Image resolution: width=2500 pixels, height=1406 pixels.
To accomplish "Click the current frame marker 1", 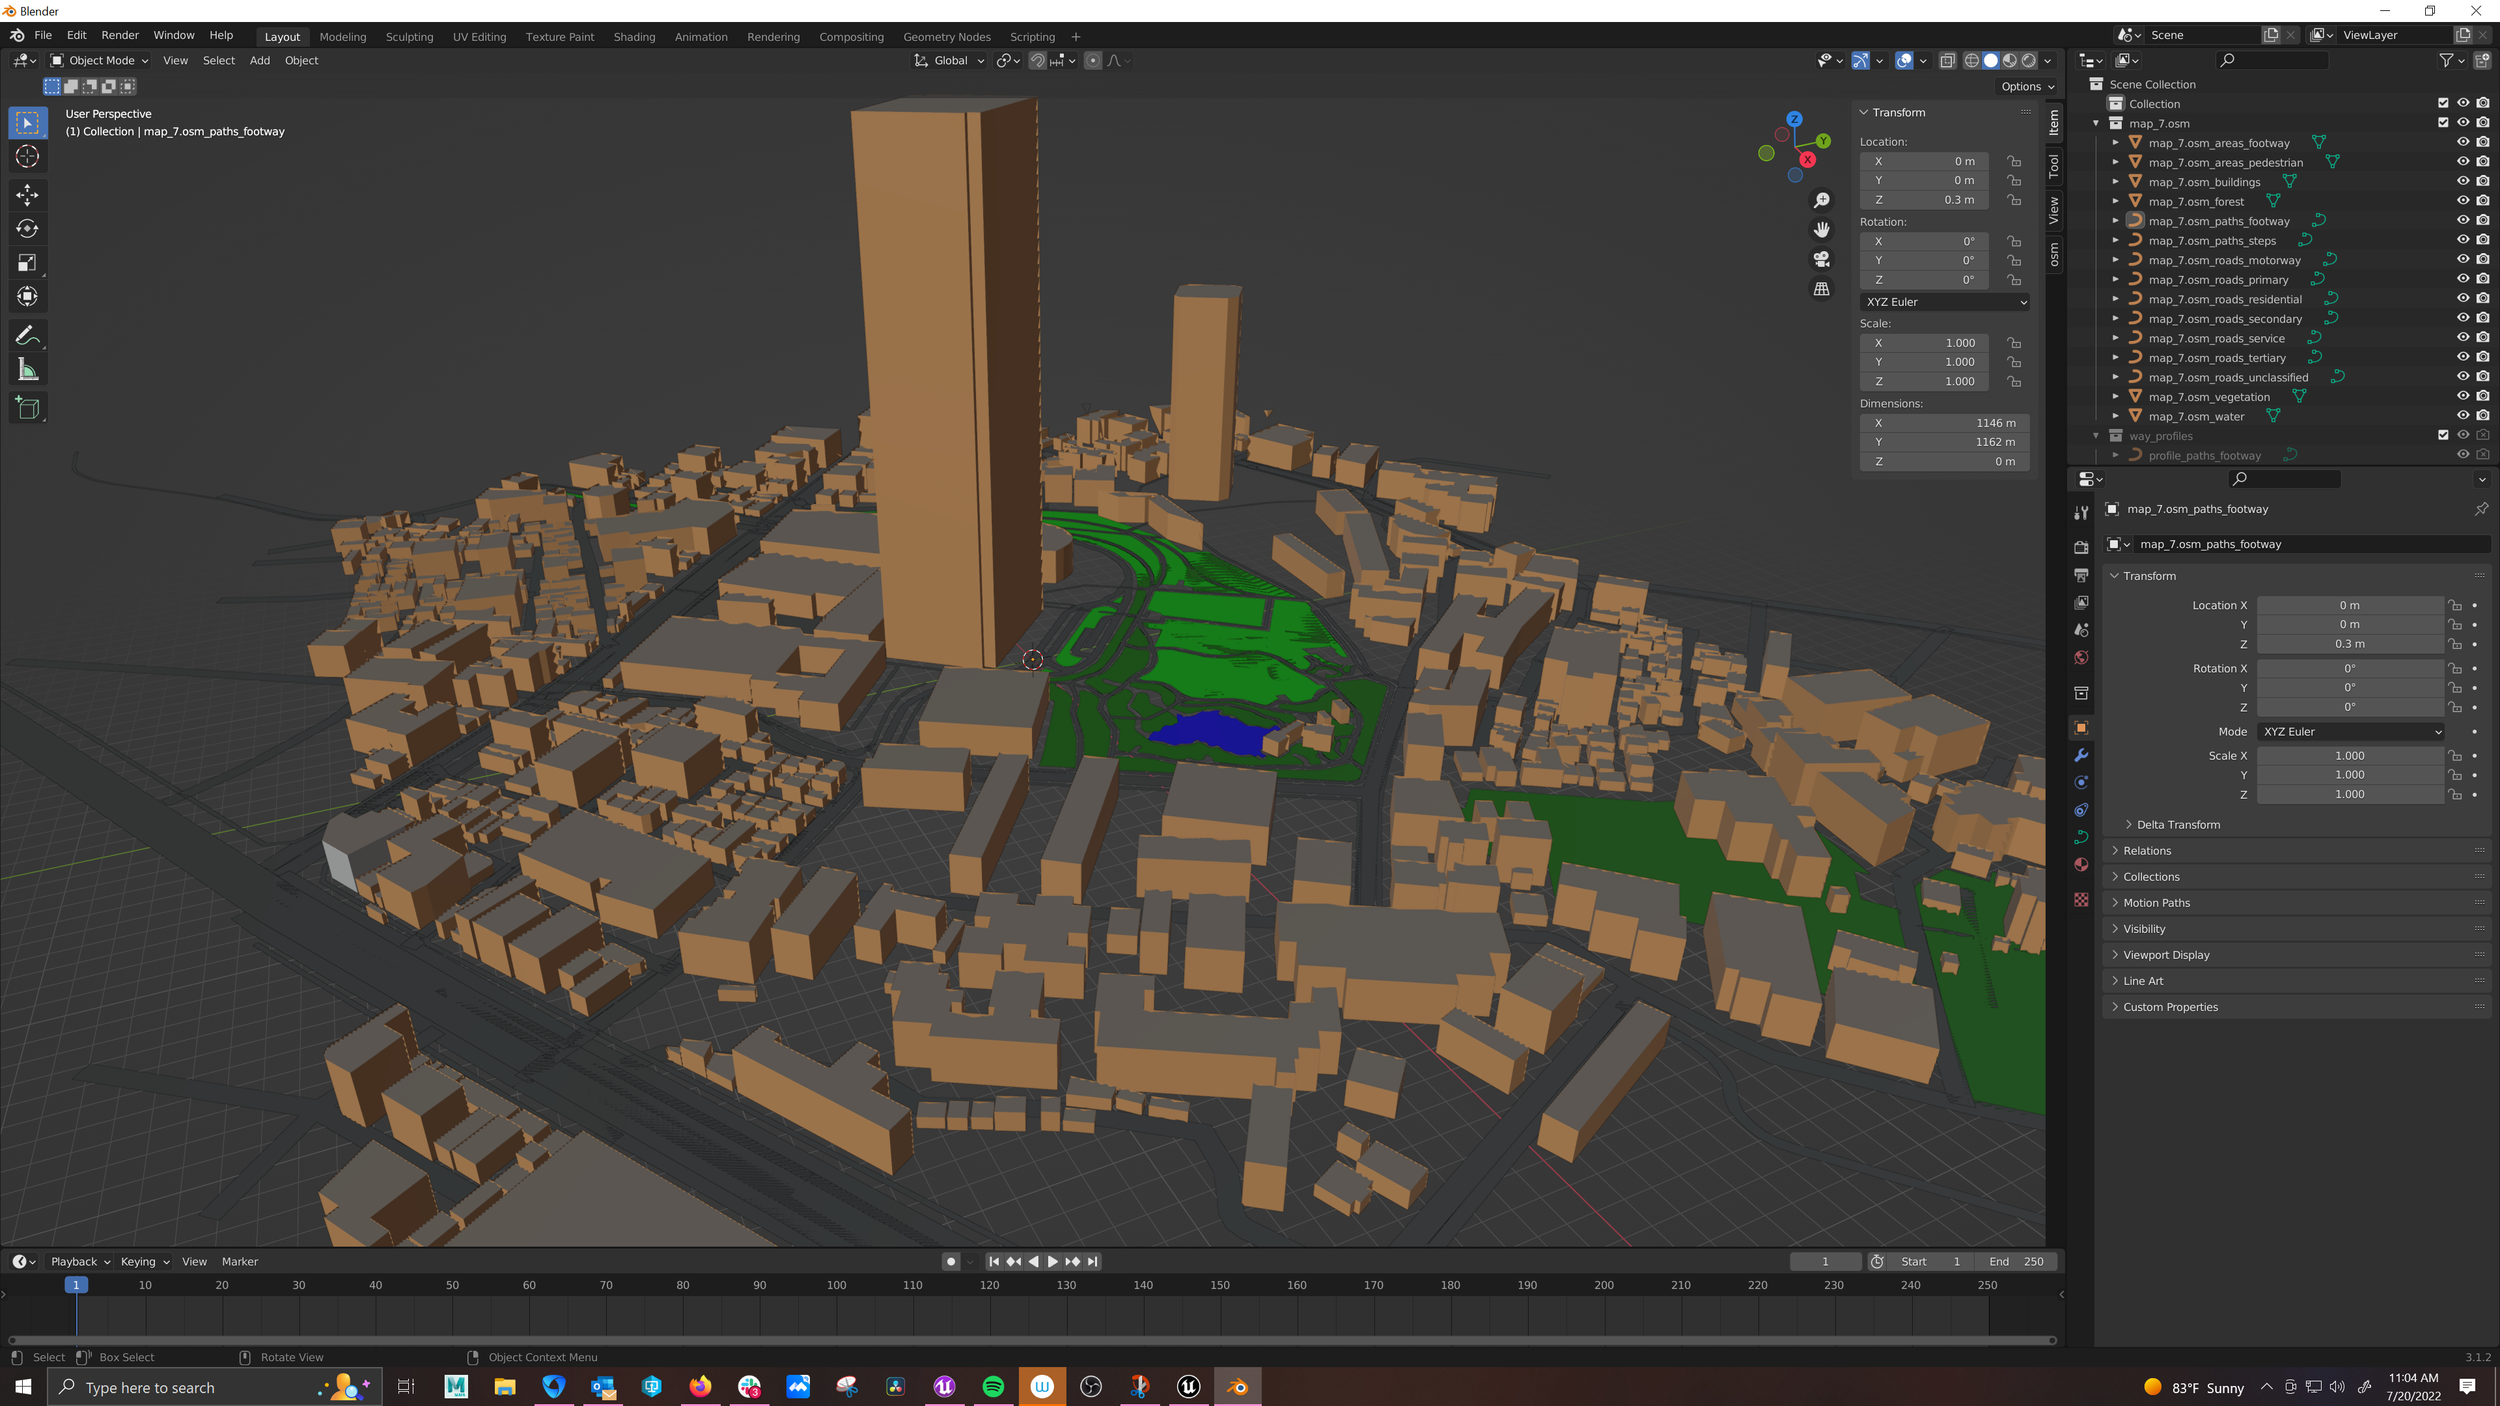I will [x=76, y=1286].
